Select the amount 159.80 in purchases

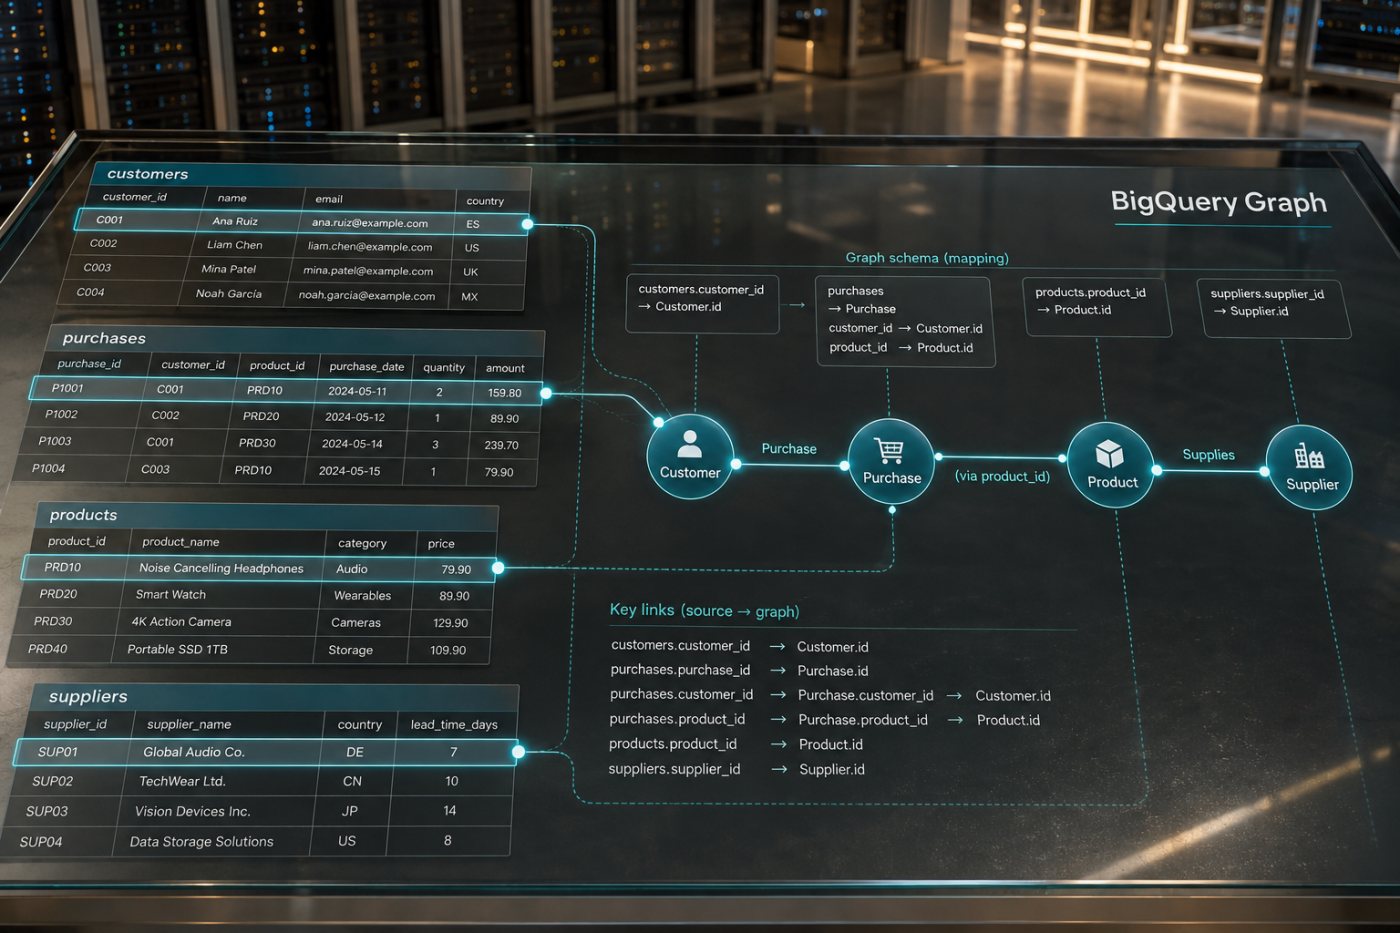click(505, 393)
